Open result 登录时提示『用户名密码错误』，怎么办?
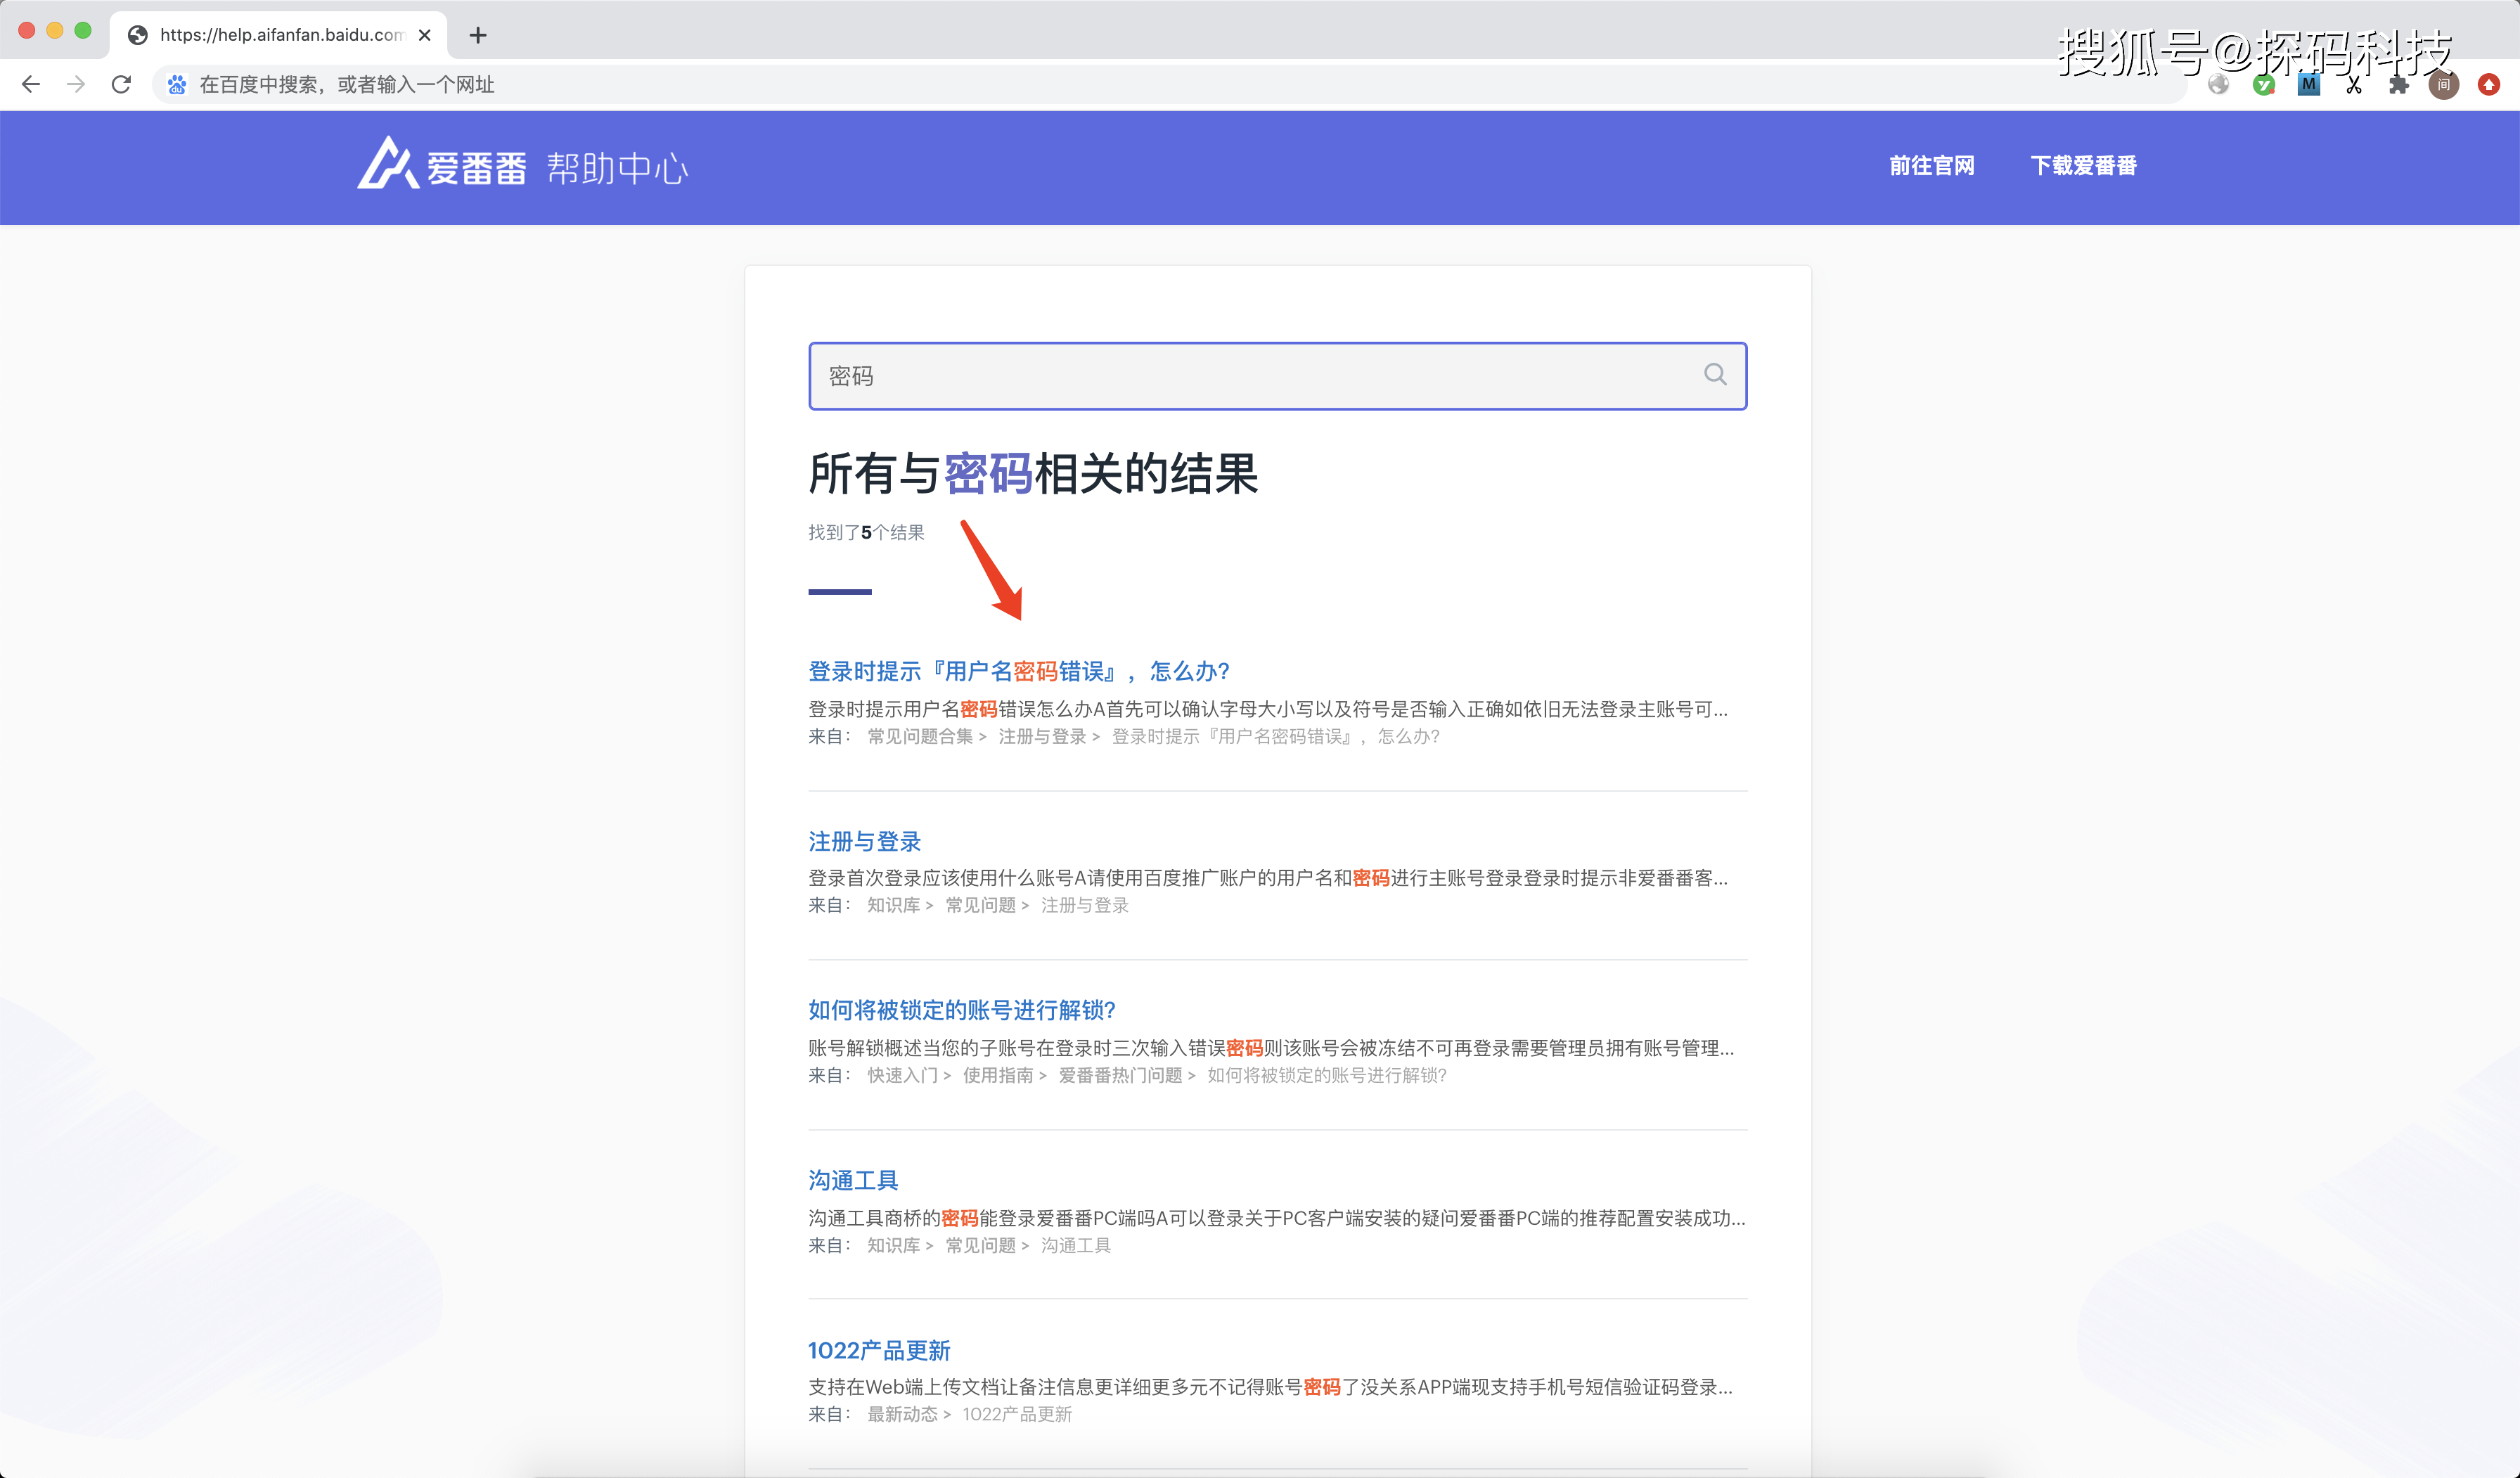 point(1019,671)
